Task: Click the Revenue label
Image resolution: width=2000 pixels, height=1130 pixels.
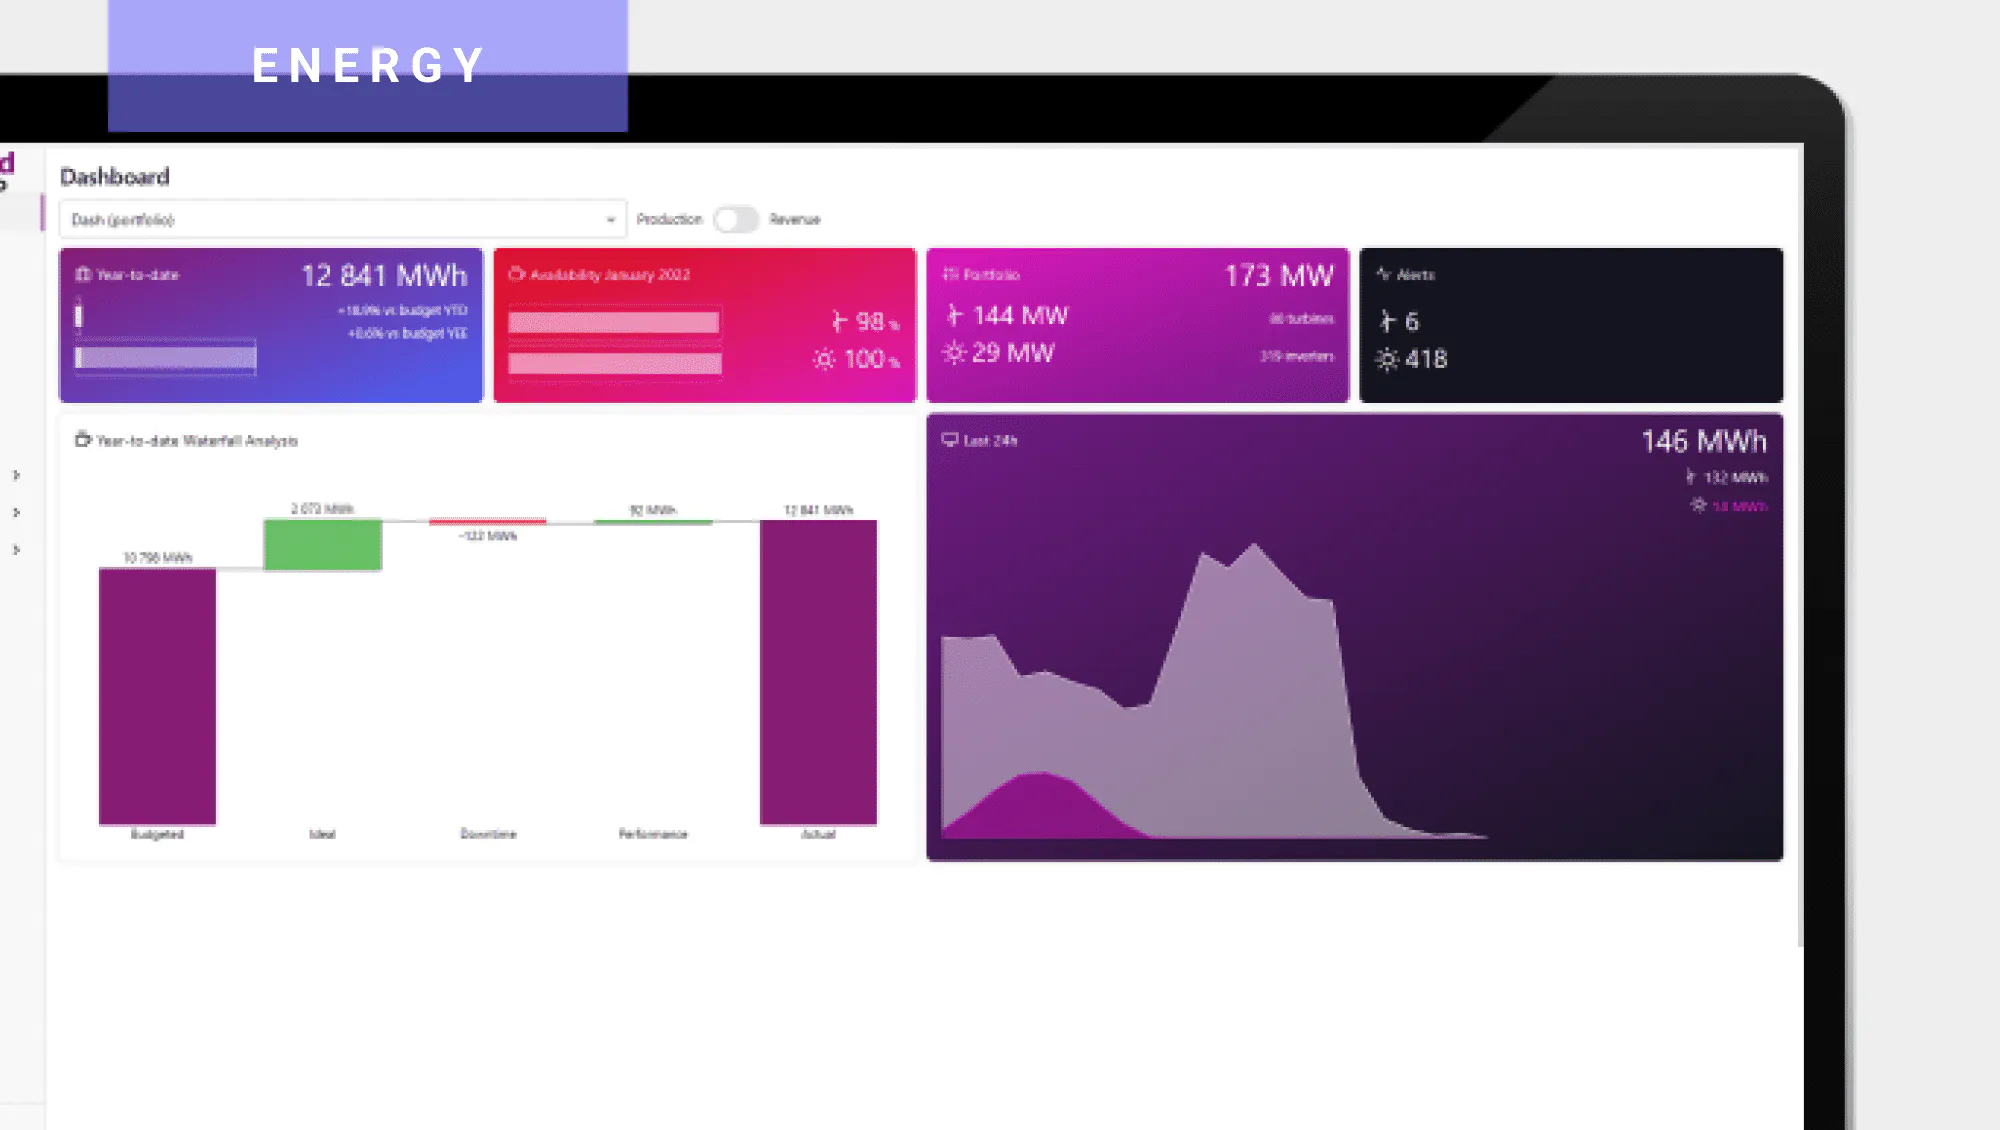Action: coord(795,219)
